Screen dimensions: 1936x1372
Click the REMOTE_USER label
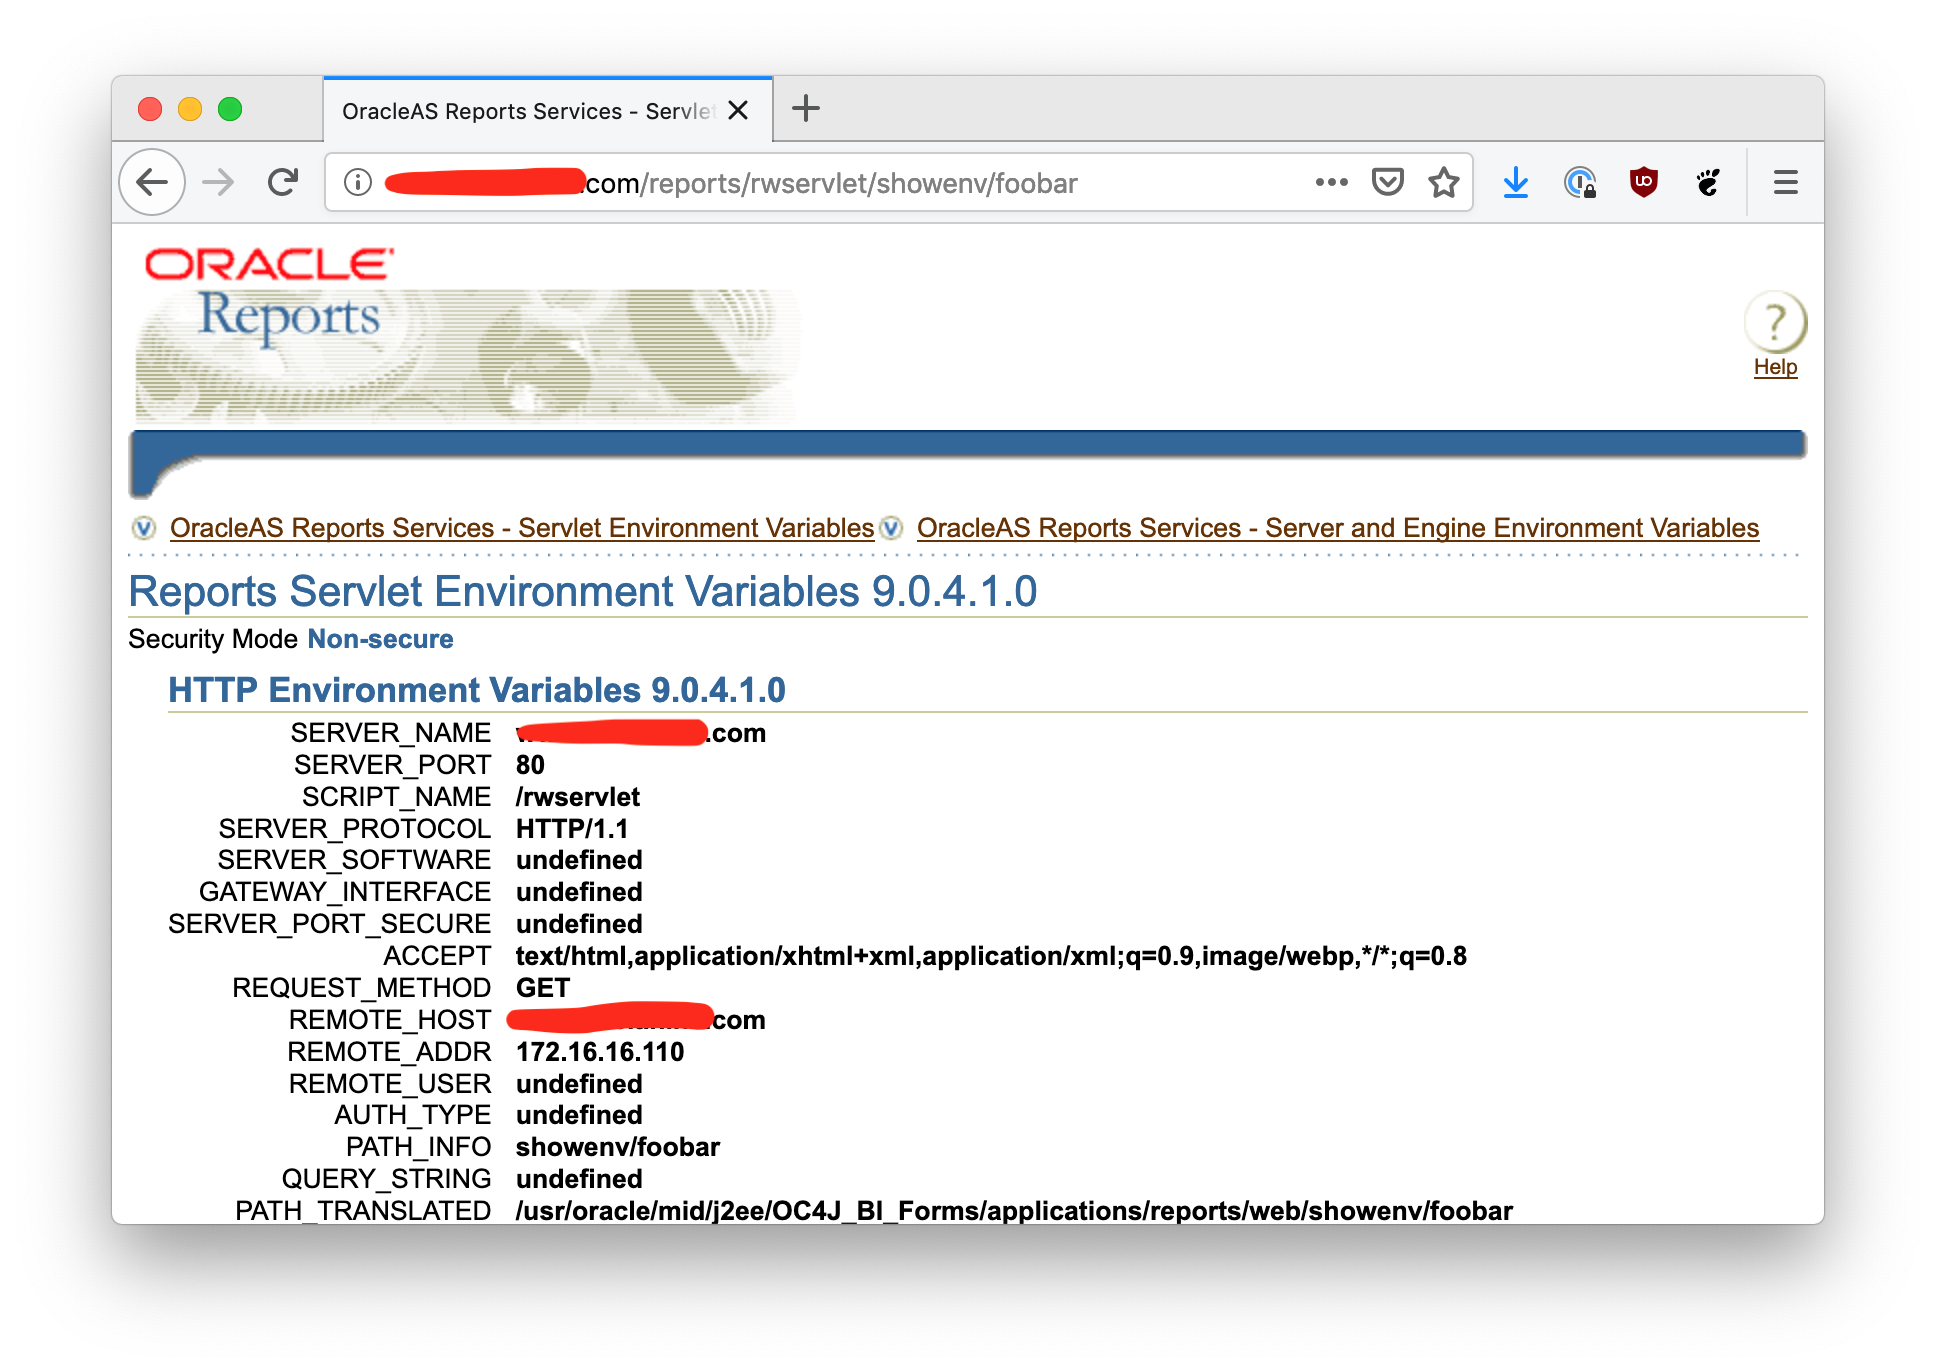coord(390,1084)
